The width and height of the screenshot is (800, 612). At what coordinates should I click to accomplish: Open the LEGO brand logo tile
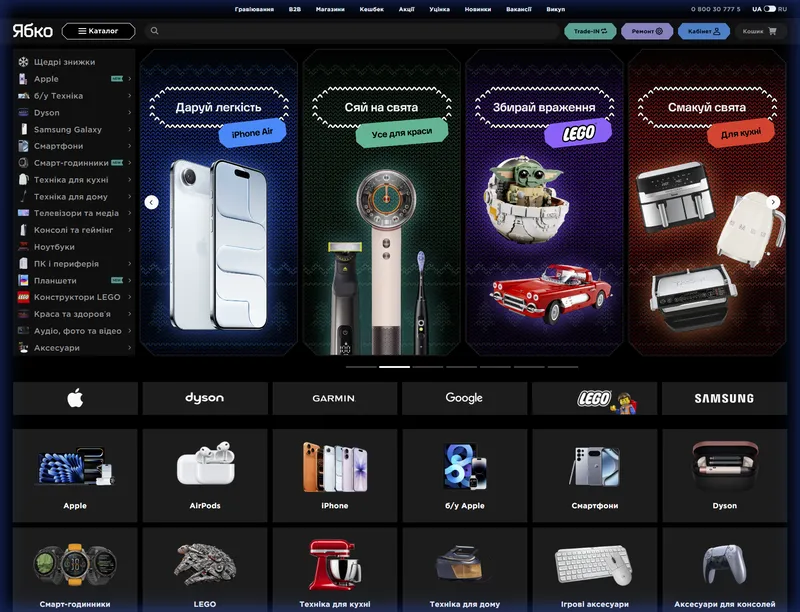pyautogui.click(x=594, y=398)
